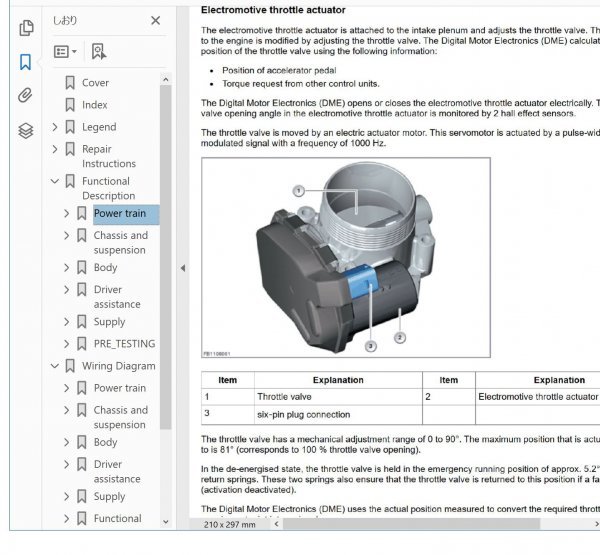Open the layers panel icon

pyautogui.click(x=26, y=131)
